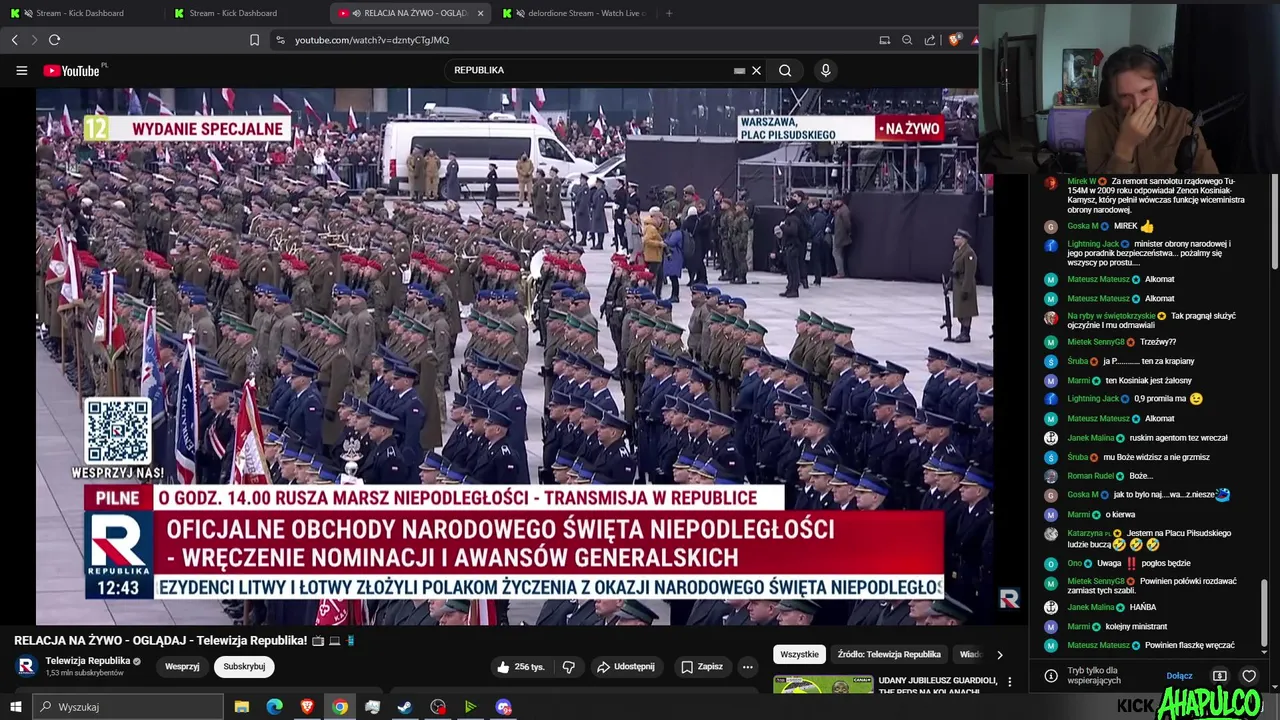This screenshot has width=1280, height=720.
Task: Open Brave browser from the taskbar
Action: pyautogui.click(x=307, y=707)
